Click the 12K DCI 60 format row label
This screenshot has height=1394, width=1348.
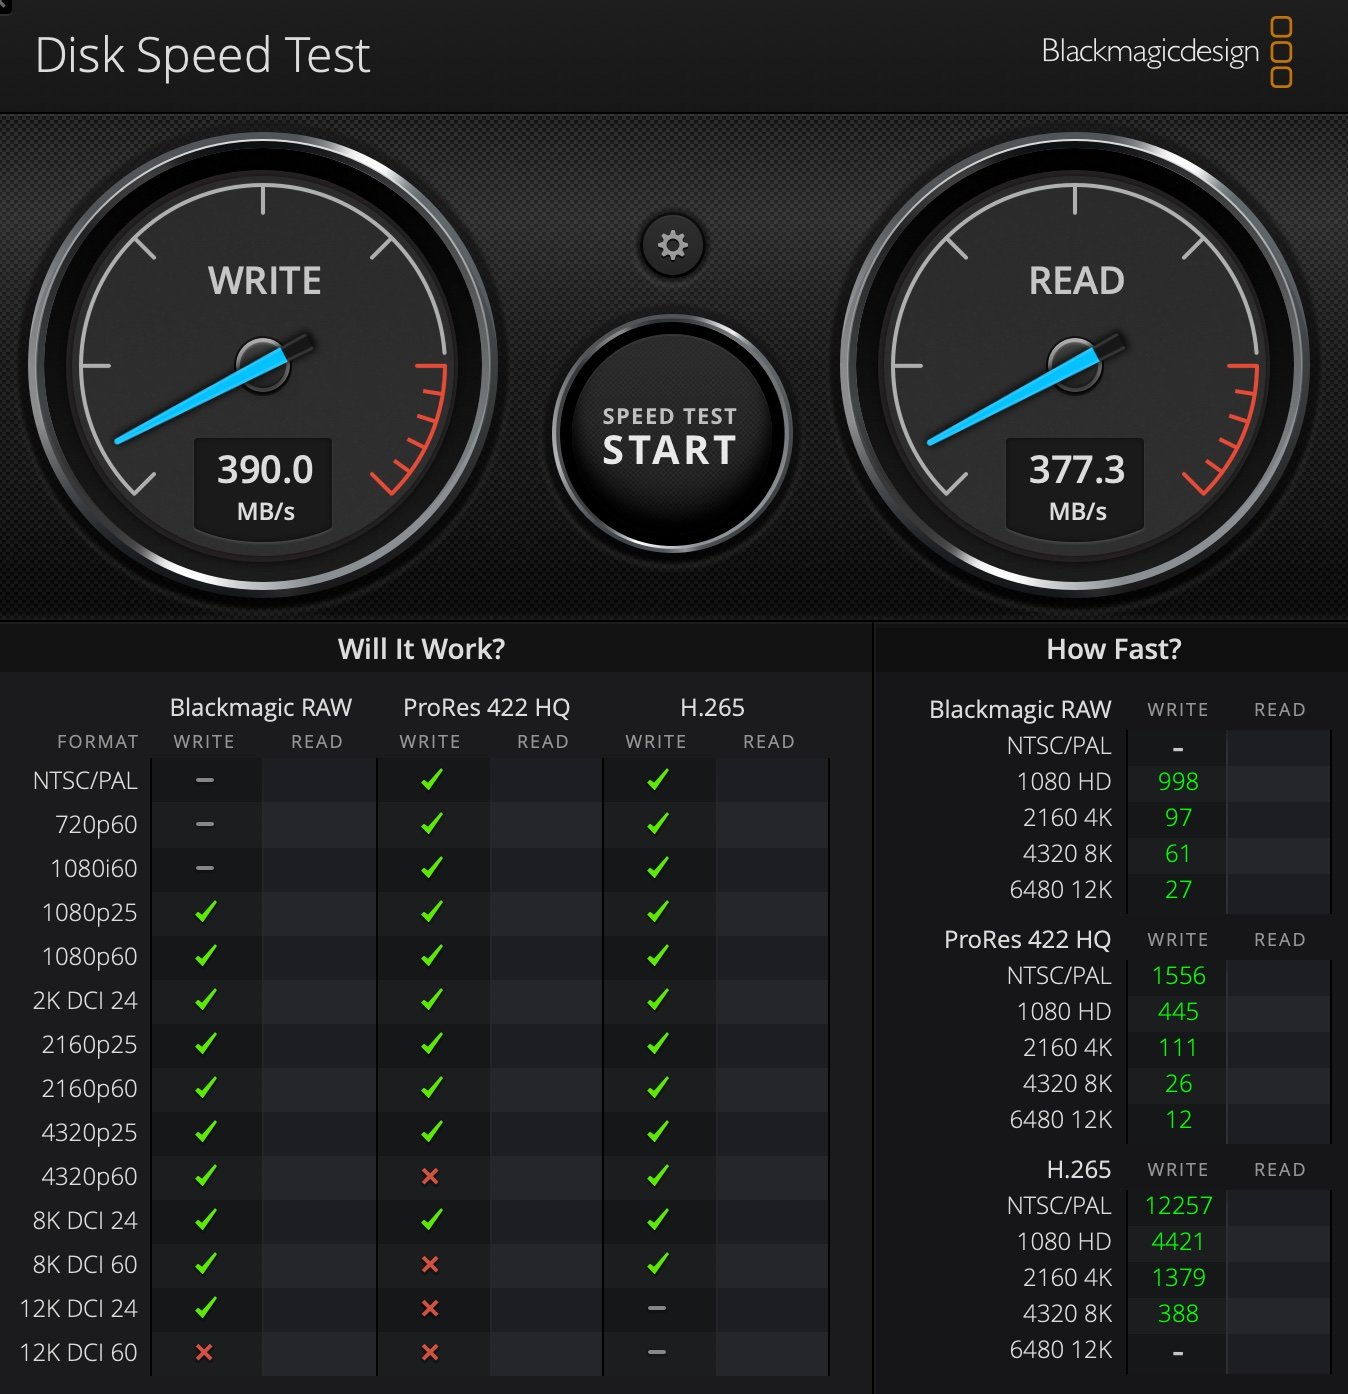(78, 1352)
